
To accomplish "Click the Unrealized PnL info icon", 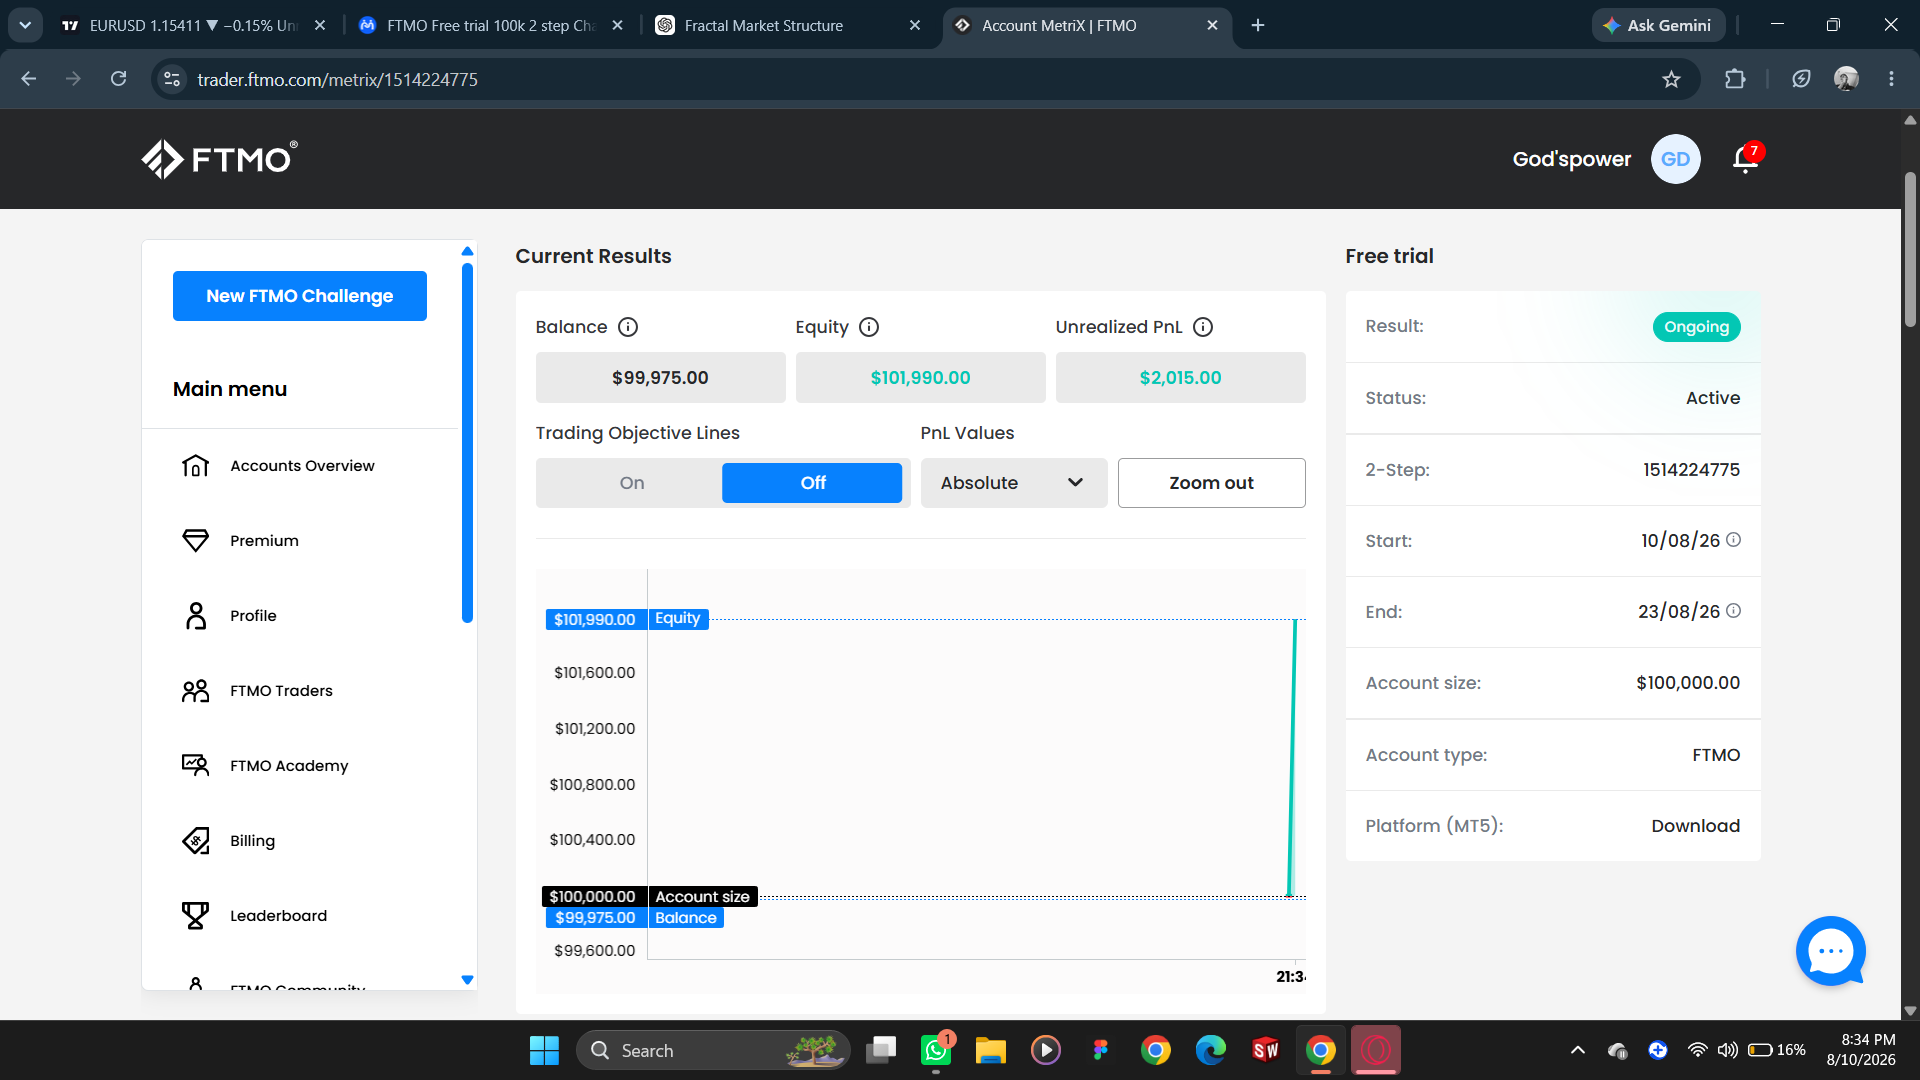I will tap(1203, 327).
